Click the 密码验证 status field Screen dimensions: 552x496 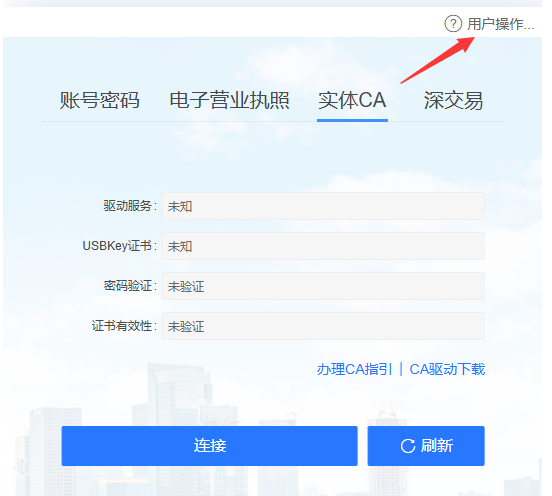point(323,286)
